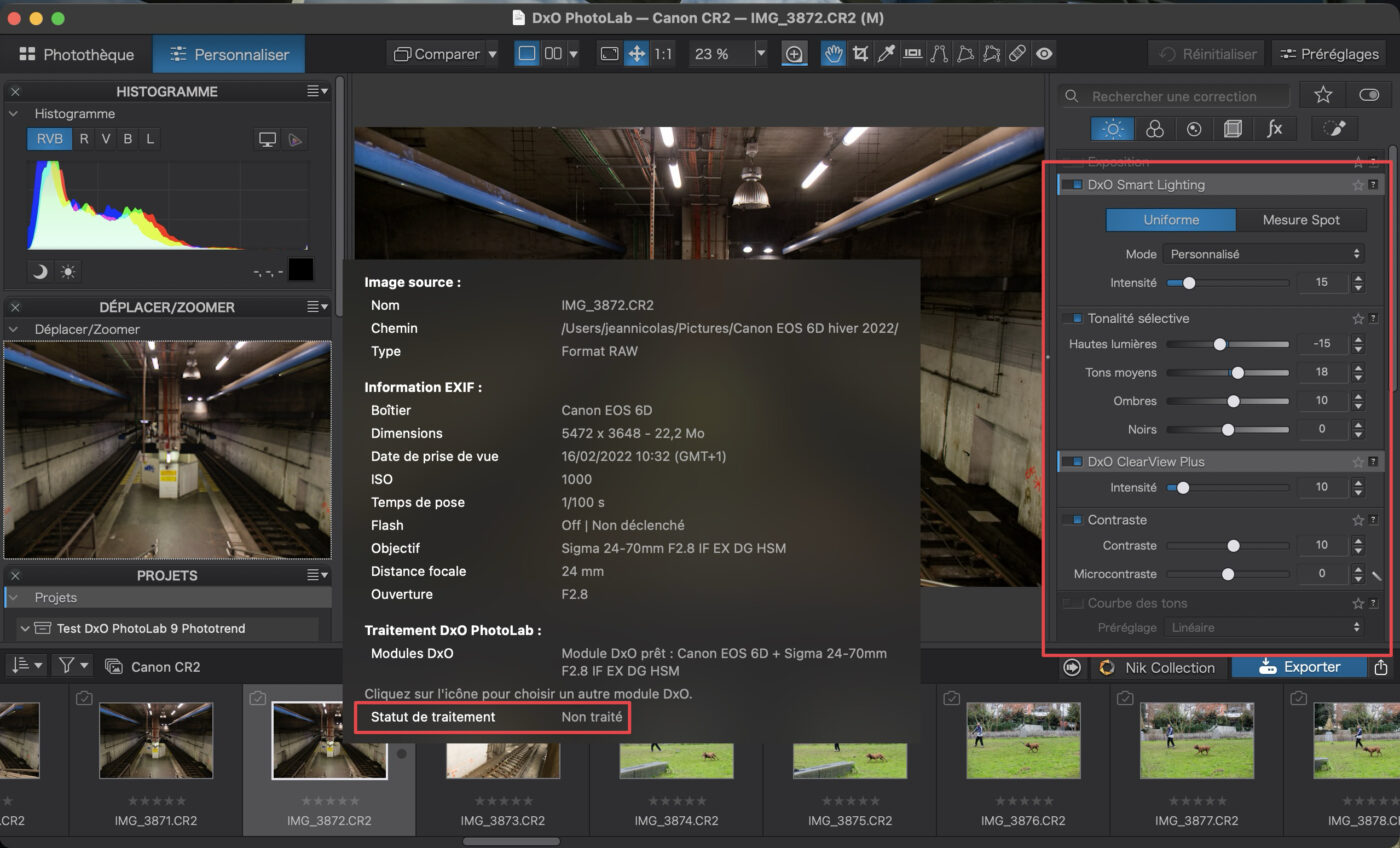This screenshot has height=848, width=1400.
Task: Select the Crop tool in the toolbar
Action: tap(860, 54)
